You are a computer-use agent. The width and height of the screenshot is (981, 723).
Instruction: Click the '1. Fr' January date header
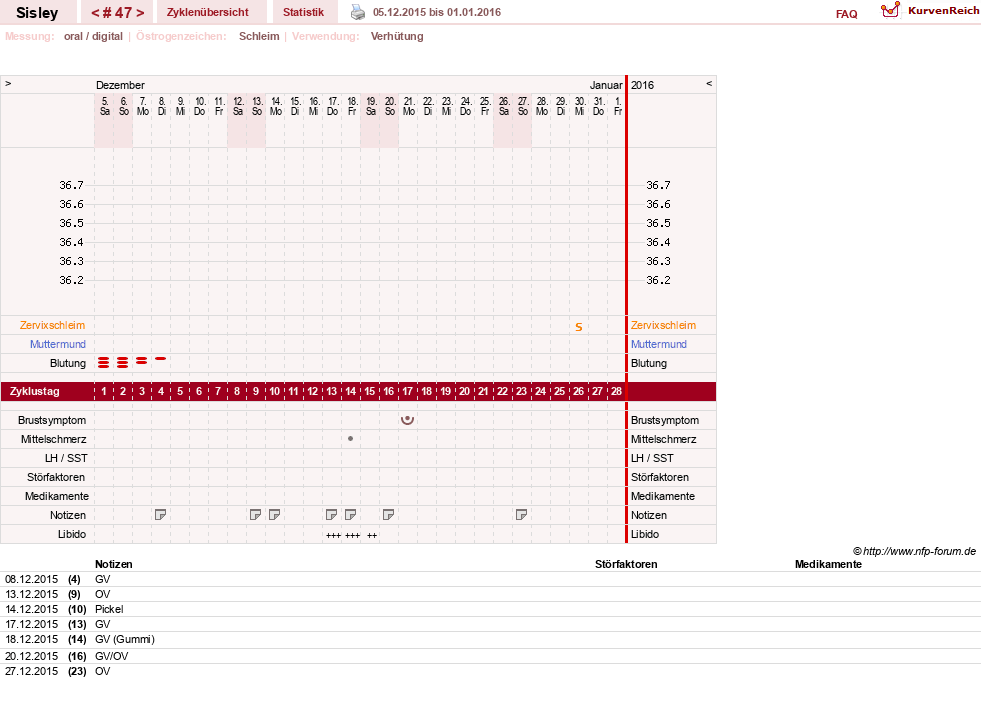click(x=618, y=106)
